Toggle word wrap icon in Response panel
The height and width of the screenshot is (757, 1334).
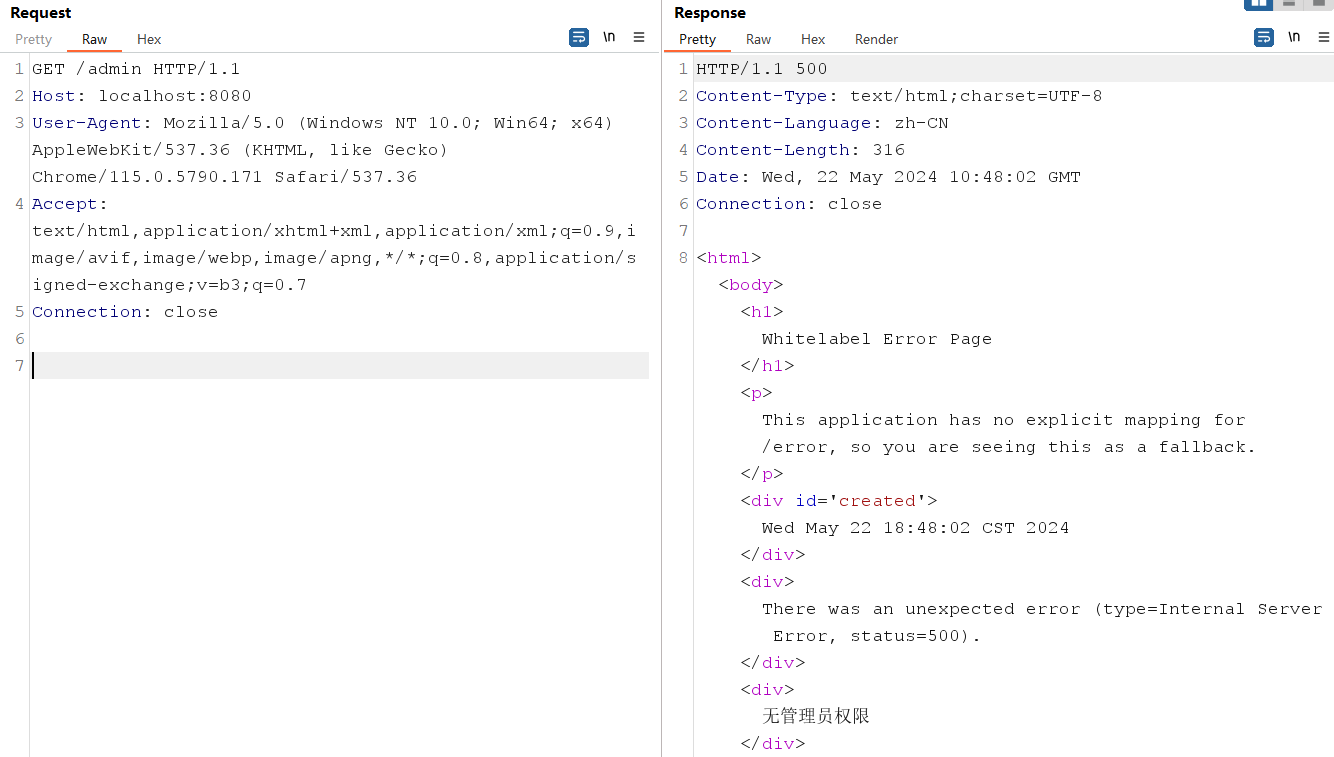click(1264, 38)
